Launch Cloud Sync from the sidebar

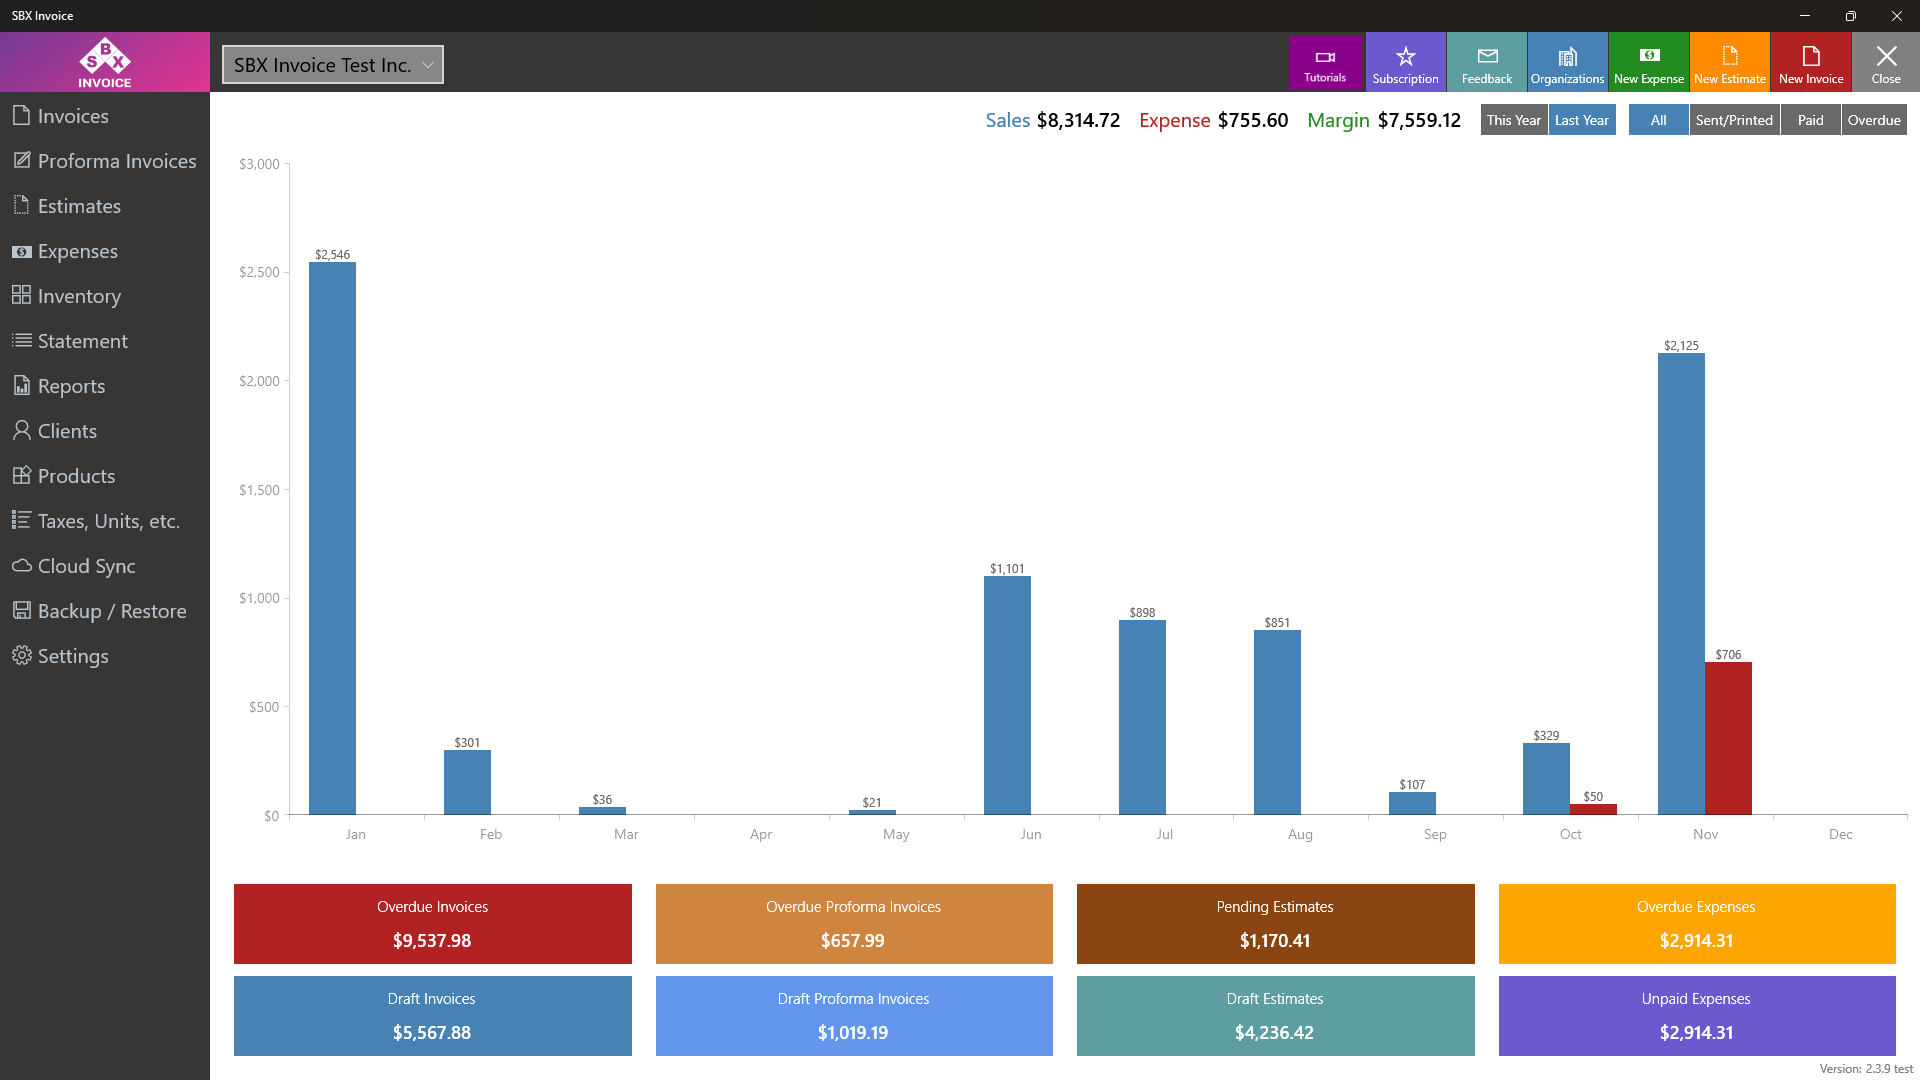[85, 566]
